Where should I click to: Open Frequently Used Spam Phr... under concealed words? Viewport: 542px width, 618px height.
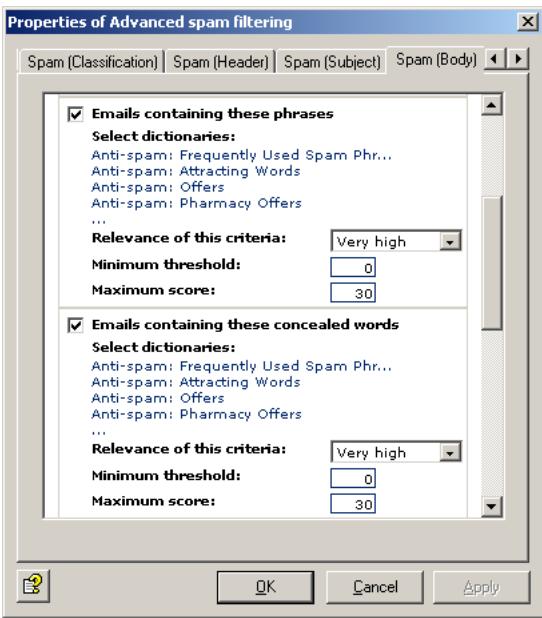[242, 366]
